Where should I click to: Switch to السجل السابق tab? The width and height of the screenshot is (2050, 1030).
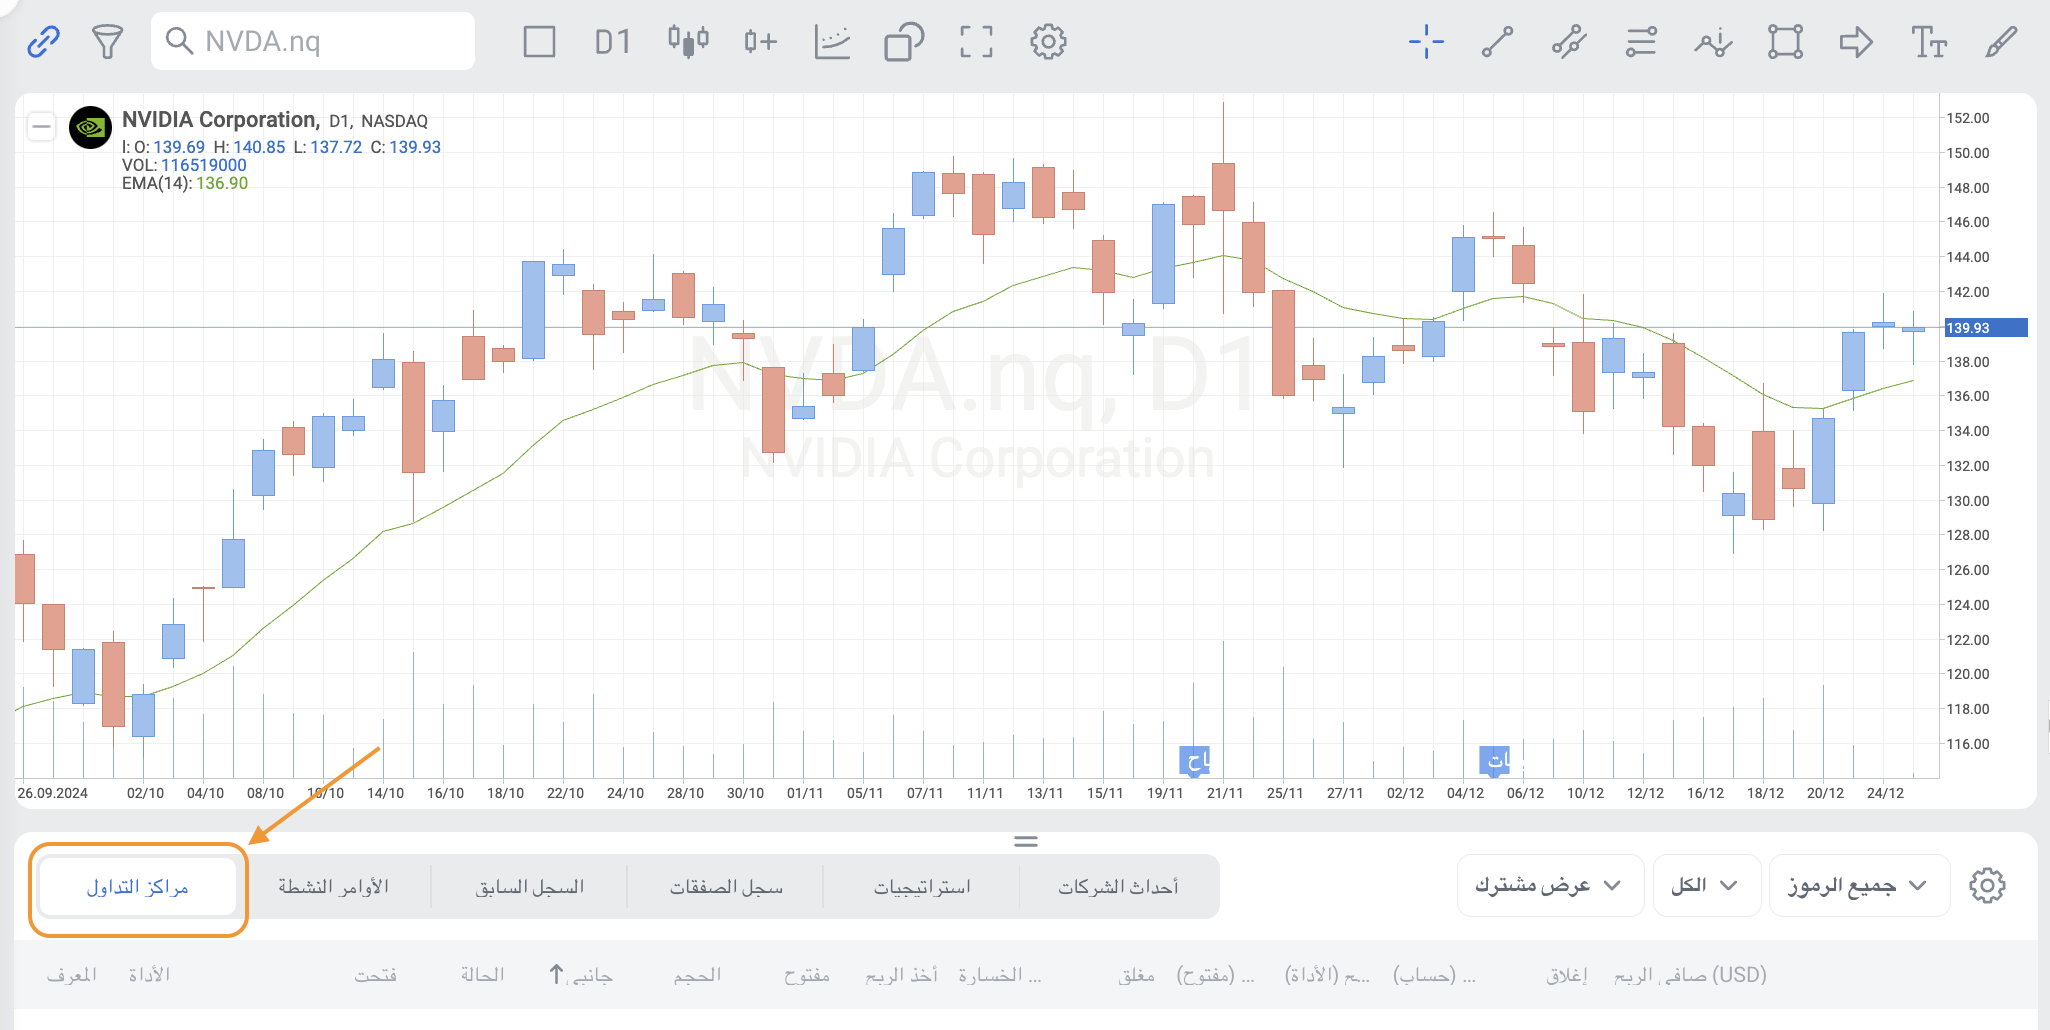(x=530, y=887)
